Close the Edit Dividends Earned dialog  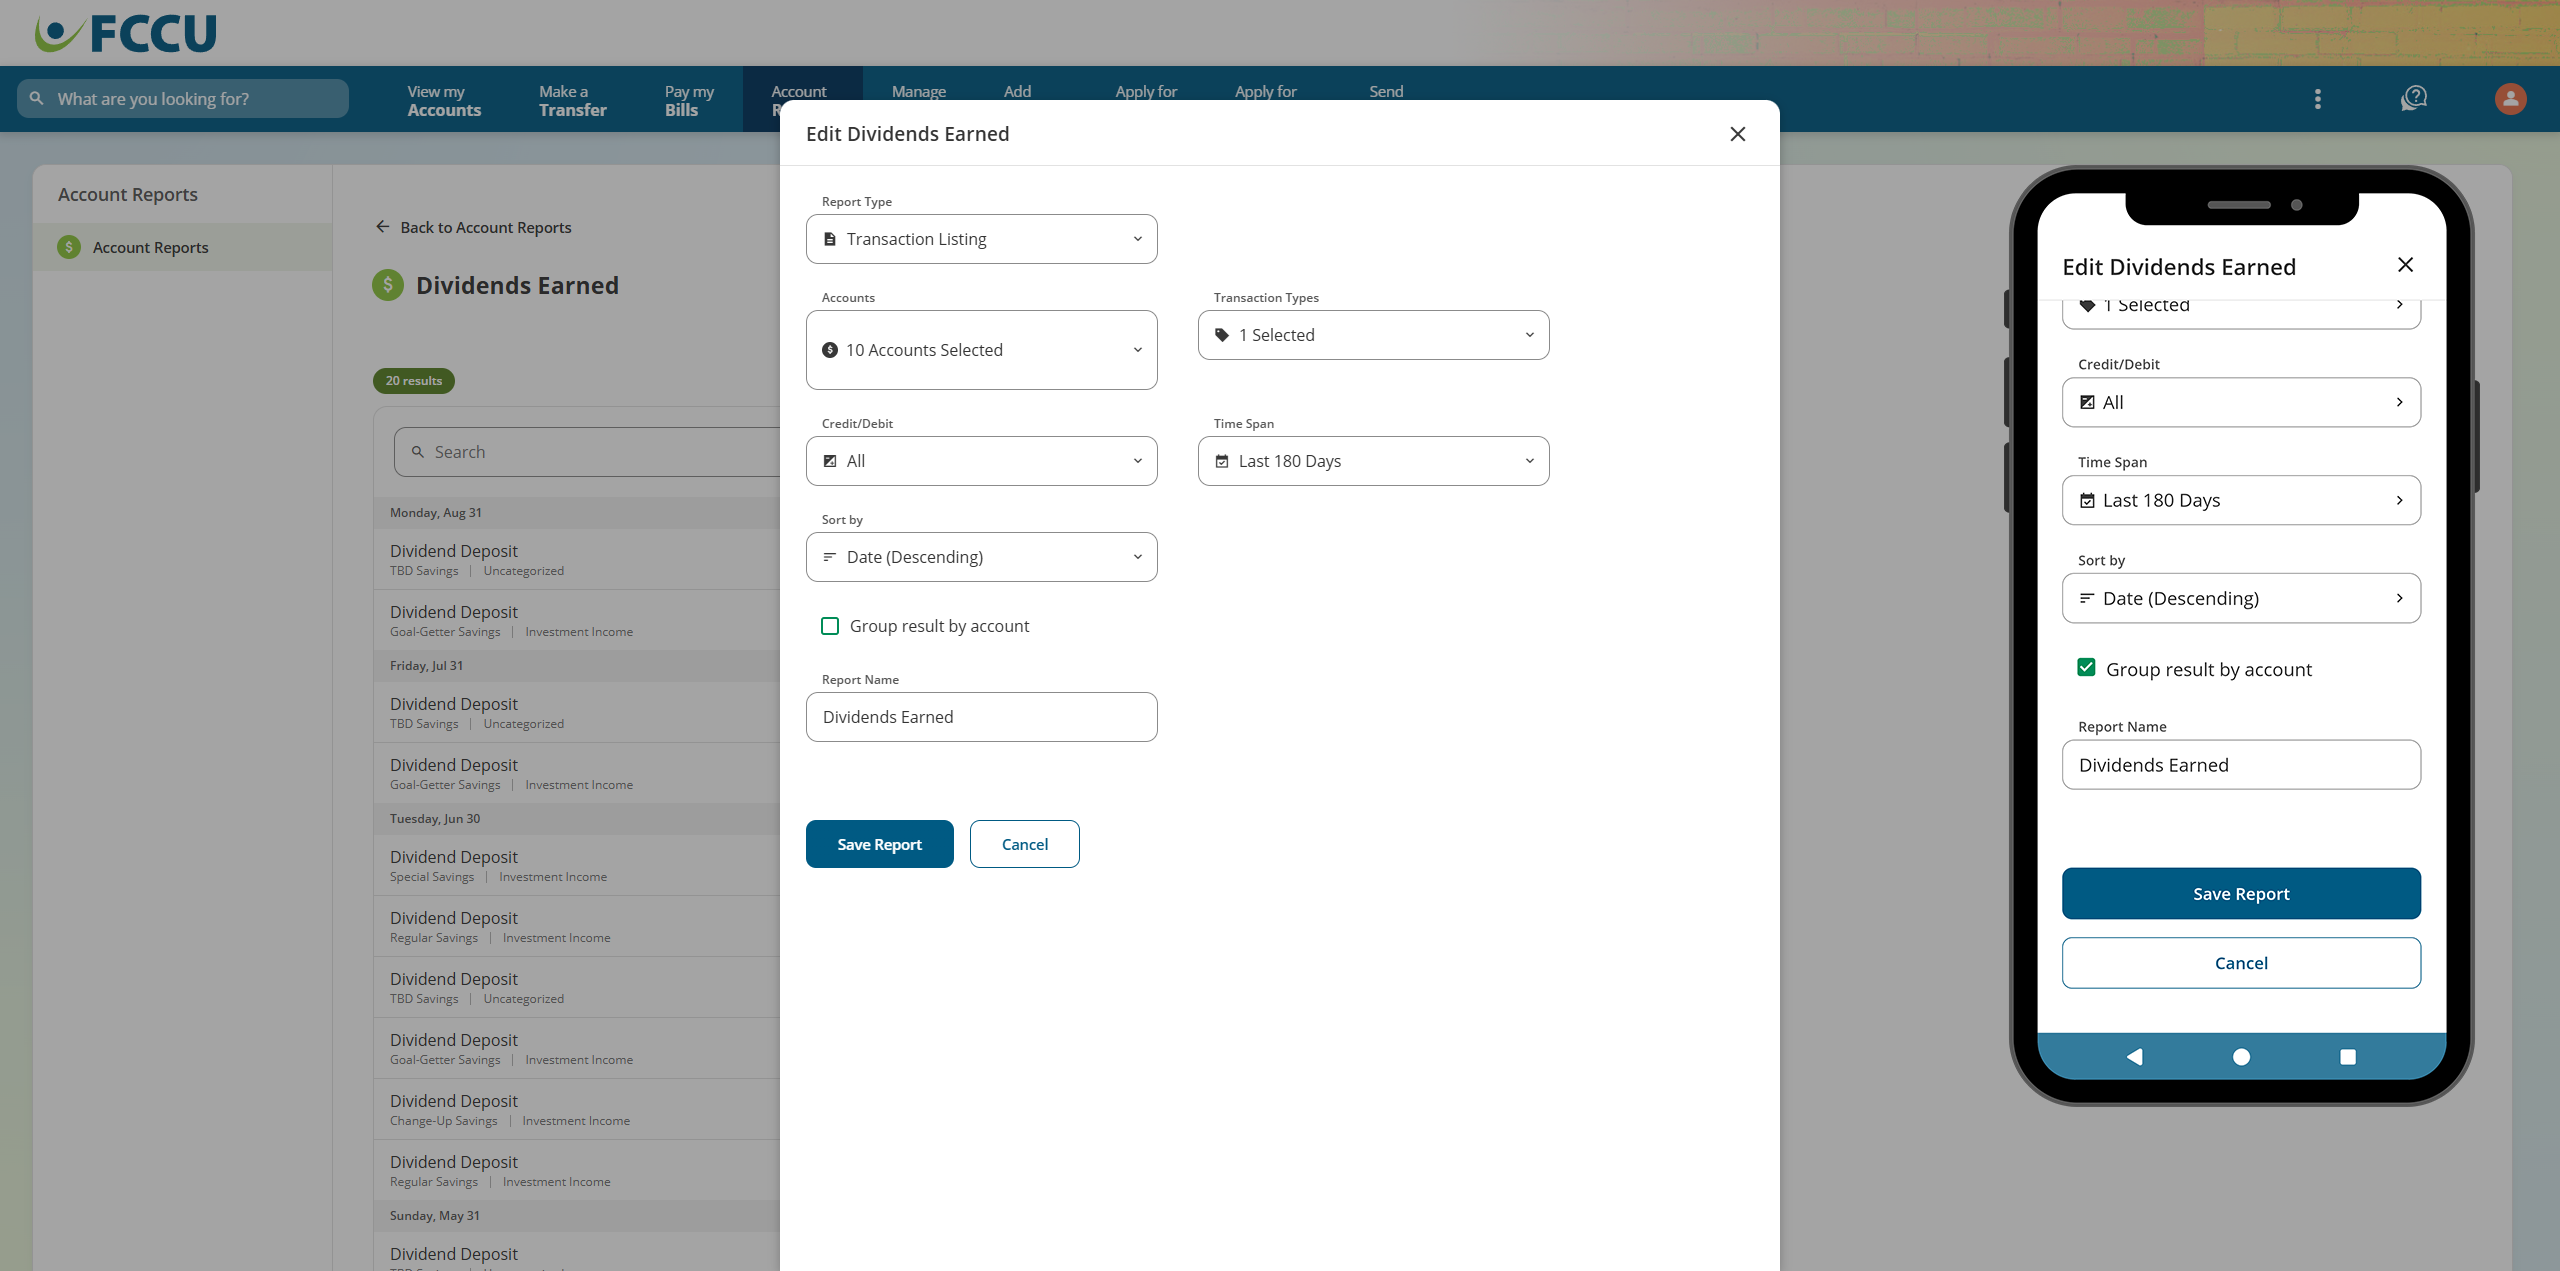pos(1738,134)
